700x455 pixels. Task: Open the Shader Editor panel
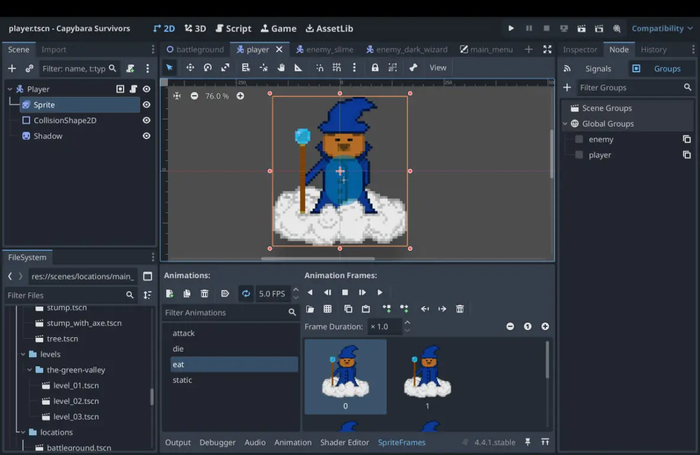point(345,442)
